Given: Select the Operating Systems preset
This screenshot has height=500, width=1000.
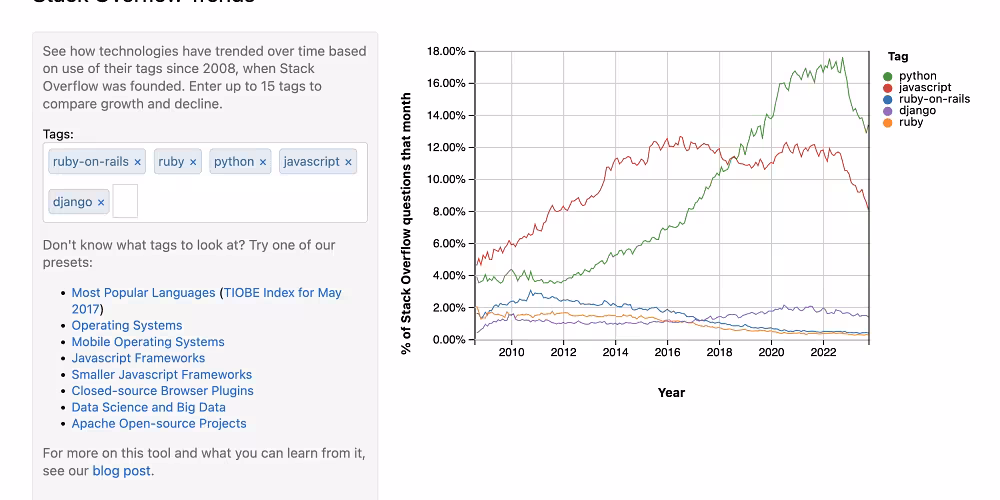Looking at the screenshot, I should point(127,325).
